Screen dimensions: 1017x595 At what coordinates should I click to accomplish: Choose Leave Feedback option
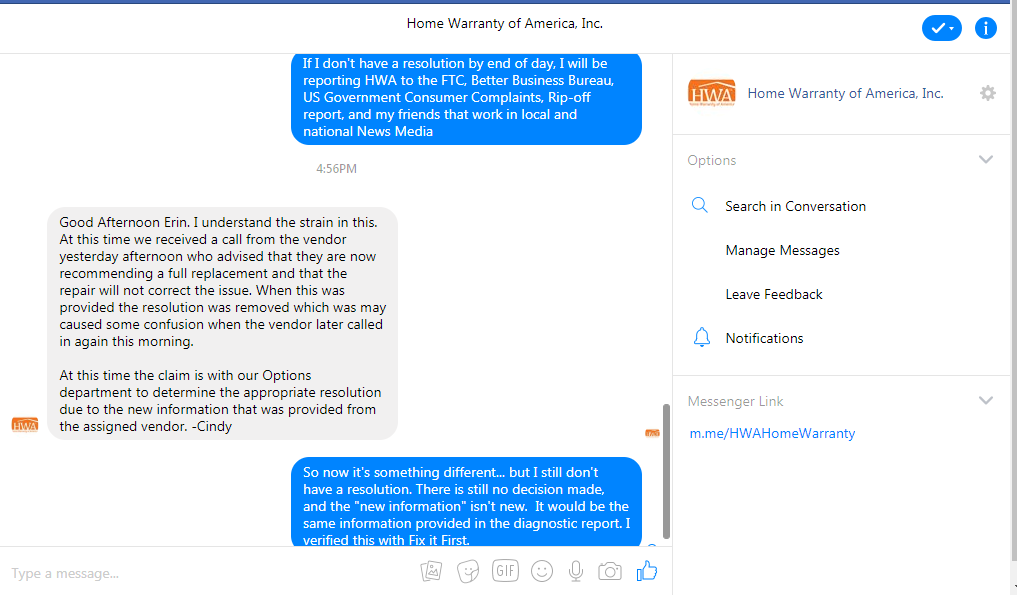(x=774, y=295)
